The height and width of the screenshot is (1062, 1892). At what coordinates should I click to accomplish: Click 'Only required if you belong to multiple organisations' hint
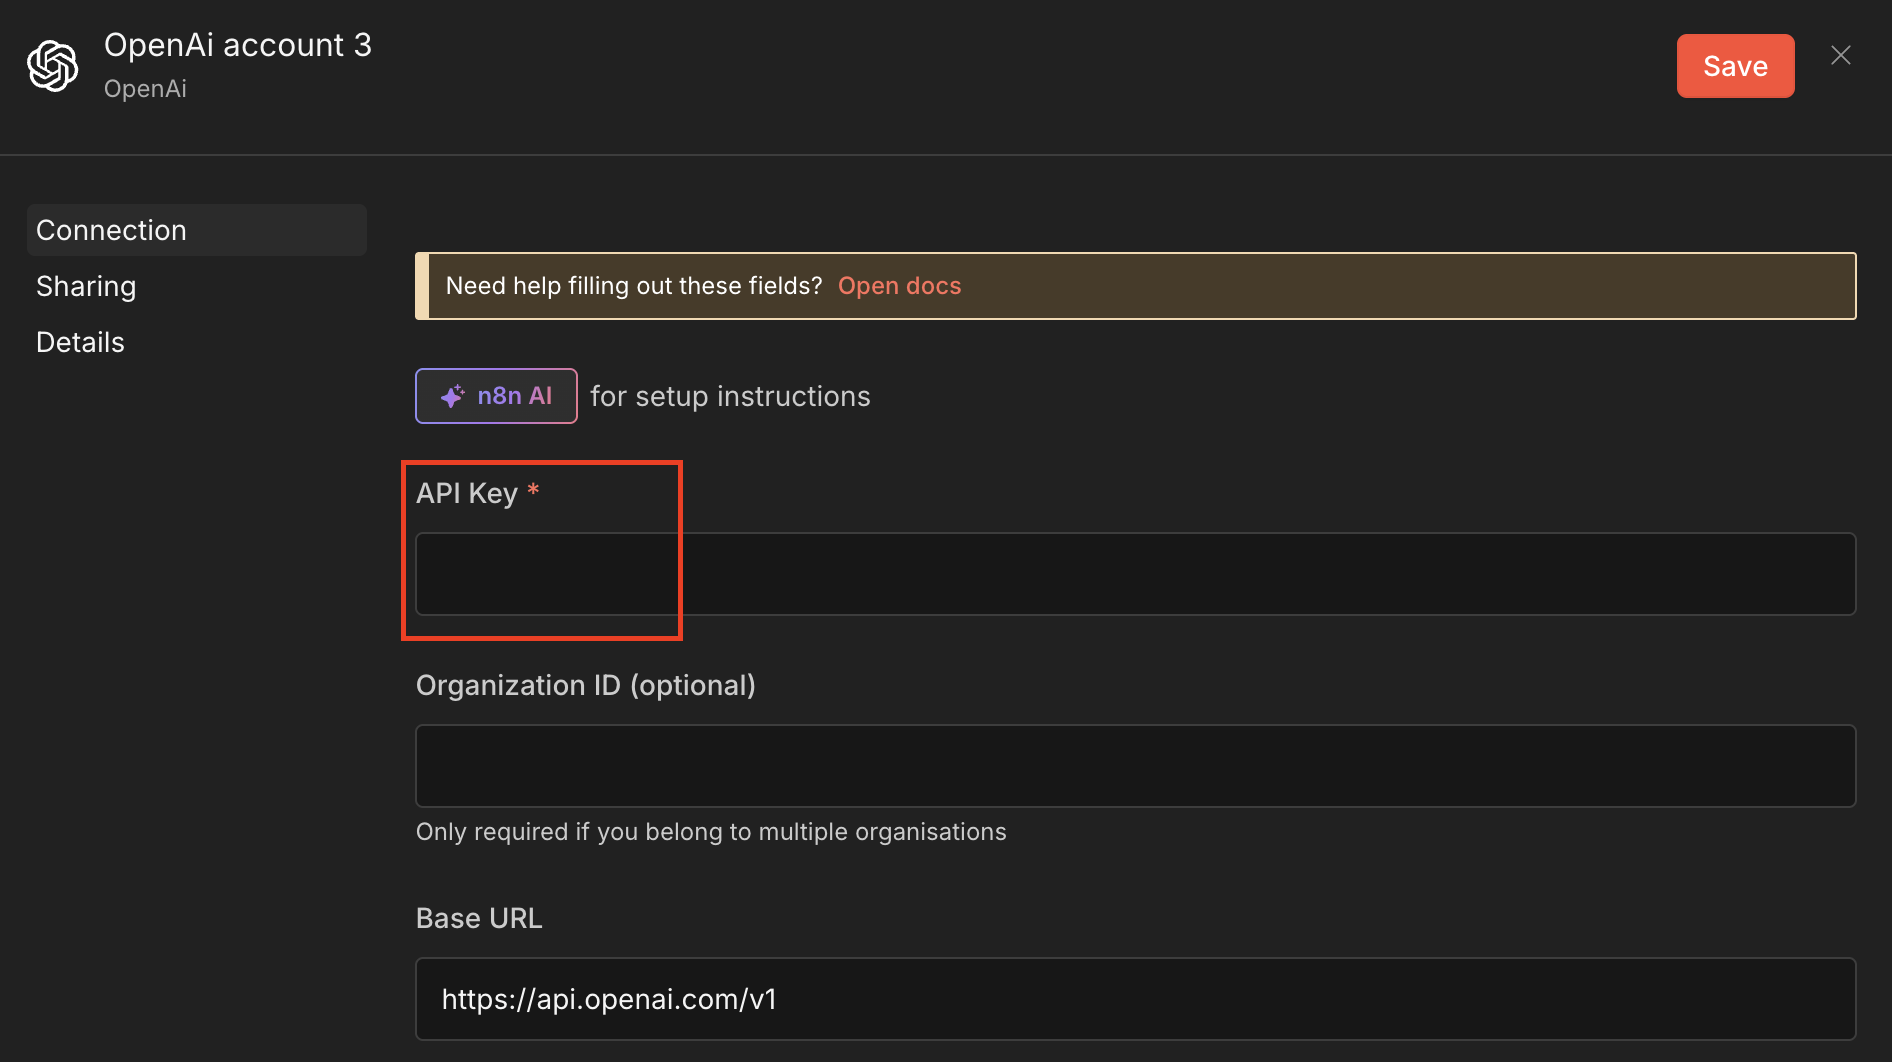[711, 832]
